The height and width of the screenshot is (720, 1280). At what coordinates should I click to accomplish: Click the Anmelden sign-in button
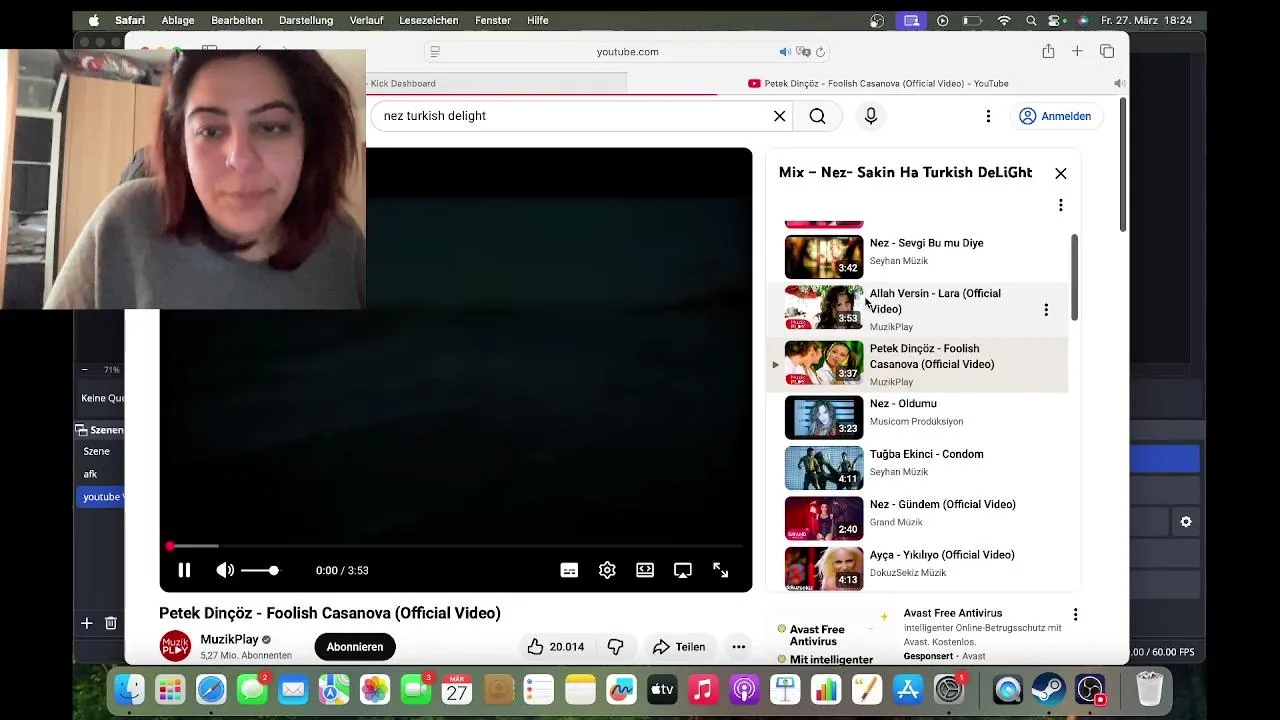tap(1056, 116)
